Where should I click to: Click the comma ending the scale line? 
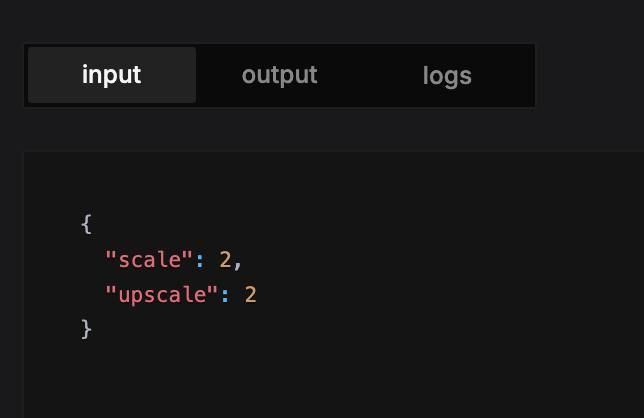238,263
